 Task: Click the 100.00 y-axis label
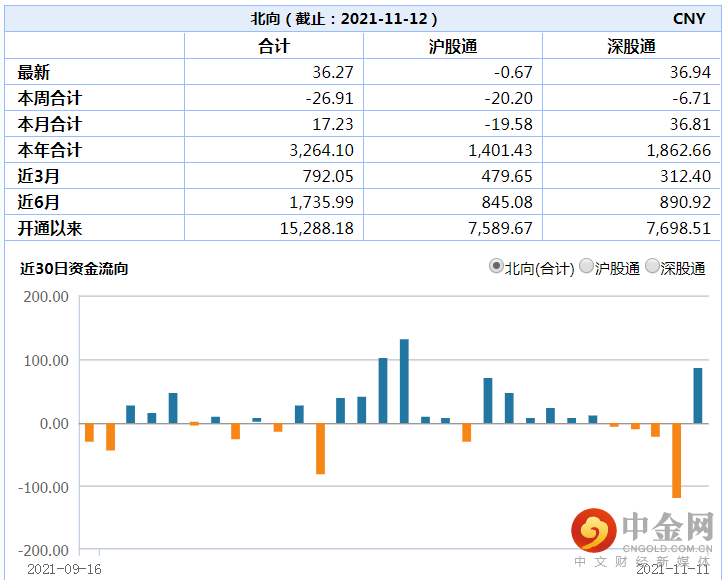pyautogui.click(x=46, y=360)
